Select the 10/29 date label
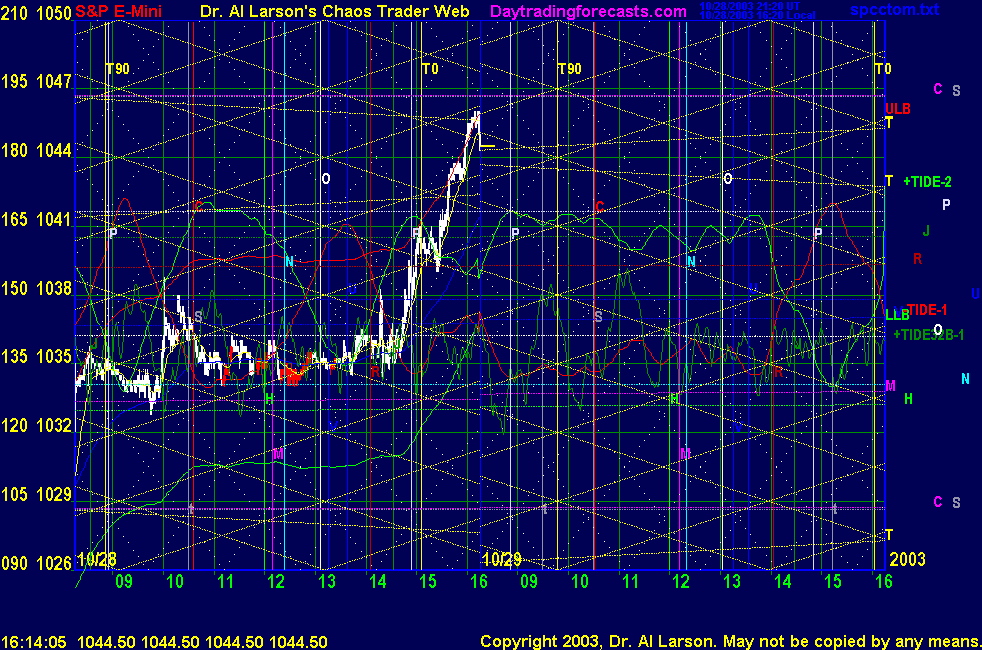The width and height of the screenshot is (982, 650). [x=502, y=559]
